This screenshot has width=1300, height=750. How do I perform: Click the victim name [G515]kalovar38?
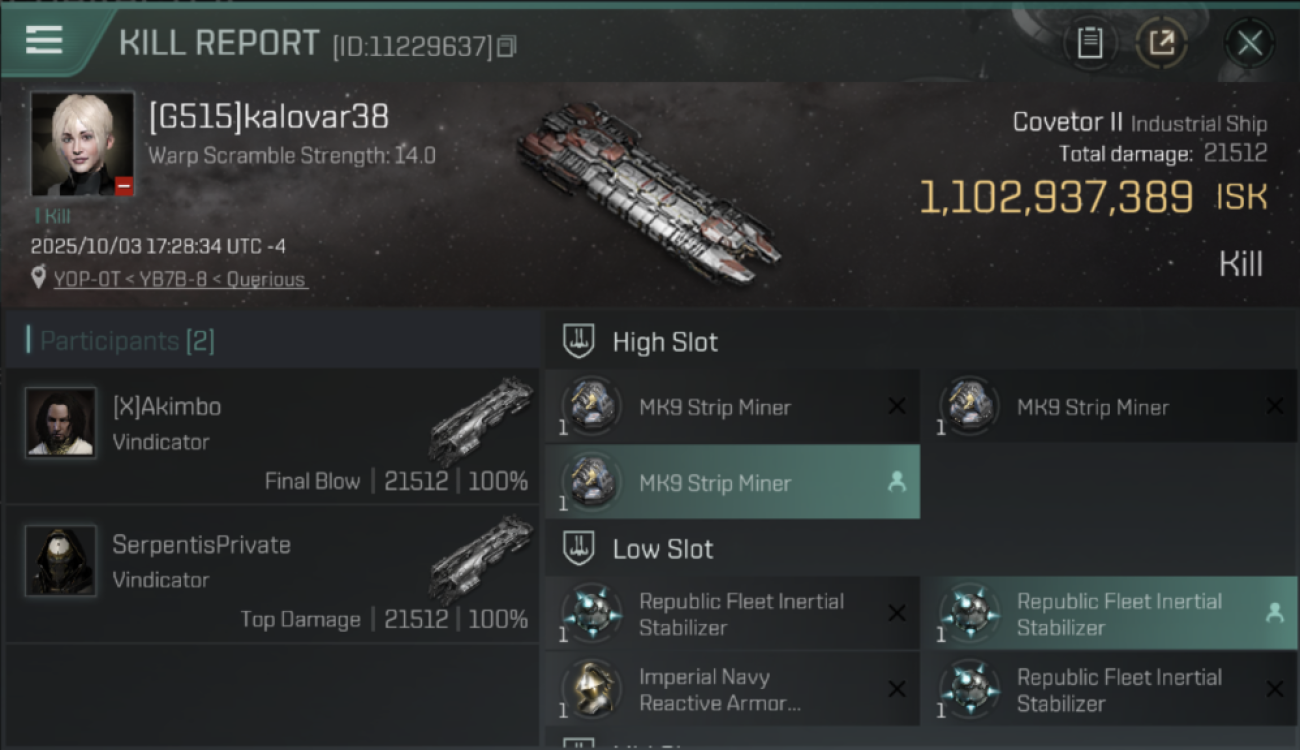tap(268, 117)
